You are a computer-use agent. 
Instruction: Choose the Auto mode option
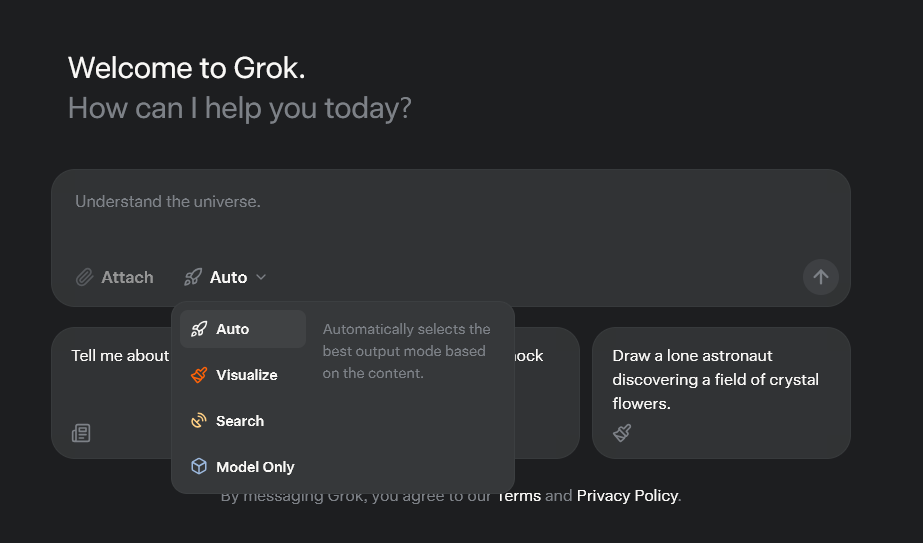point(233,329)
